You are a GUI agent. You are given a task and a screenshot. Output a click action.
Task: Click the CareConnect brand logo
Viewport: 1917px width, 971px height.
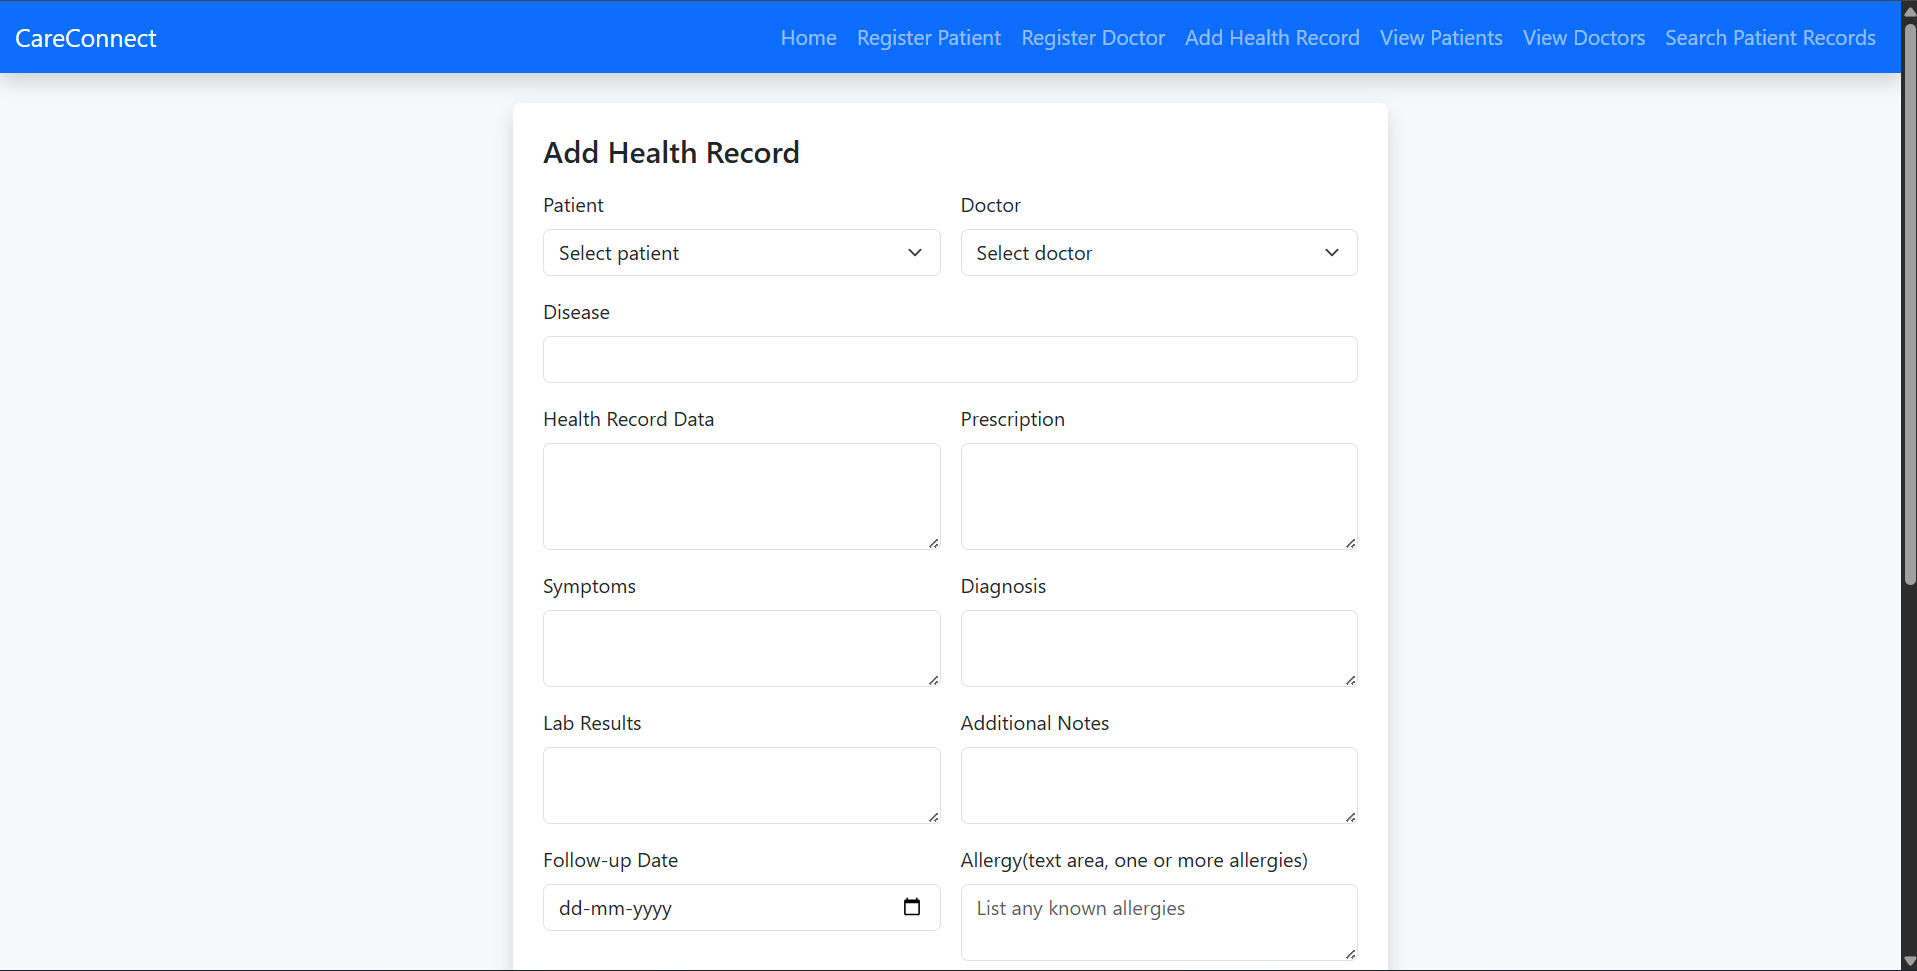[x=86, y=38]
